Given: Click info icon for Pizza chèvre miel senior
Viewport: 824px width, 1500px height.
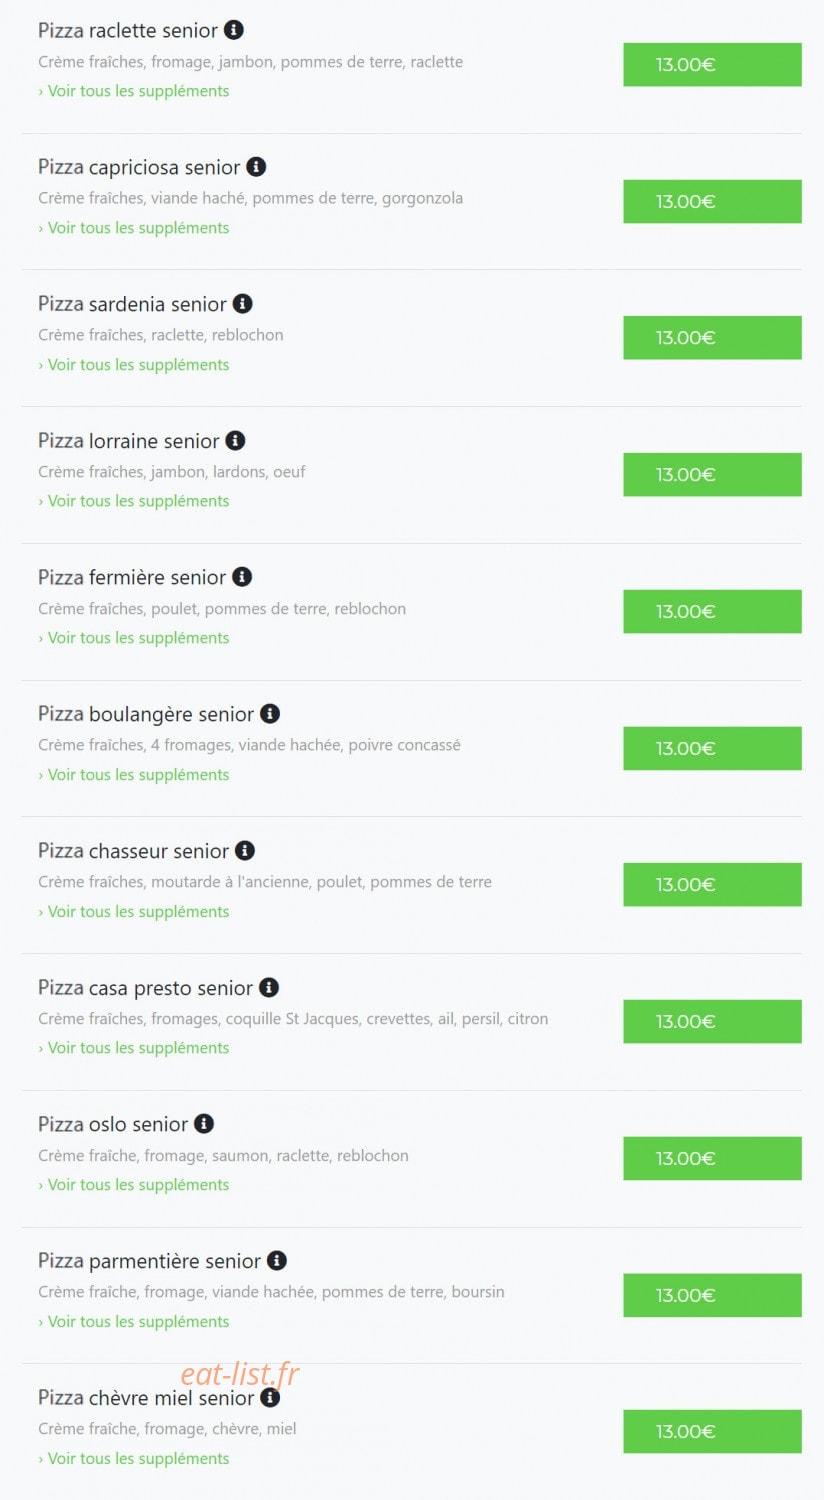Looking at the screenshot, I should 270,1397.
